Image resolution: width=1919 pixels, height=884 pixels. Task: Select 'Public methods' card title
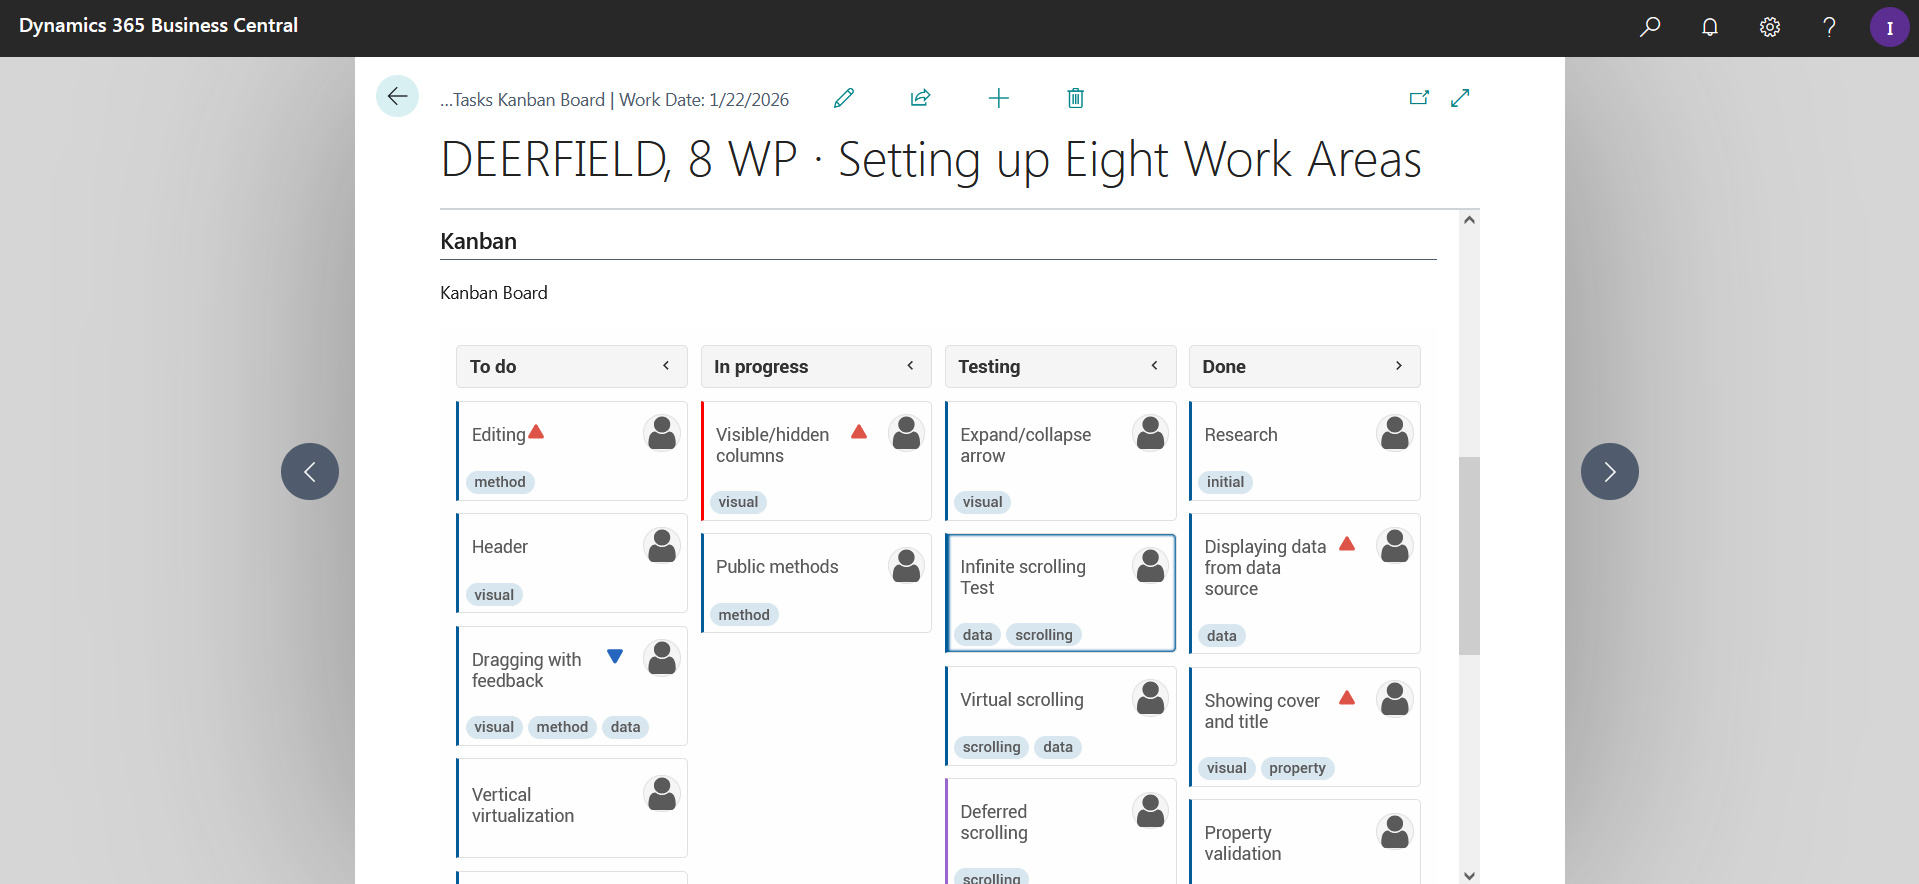[x=777, y=567]
